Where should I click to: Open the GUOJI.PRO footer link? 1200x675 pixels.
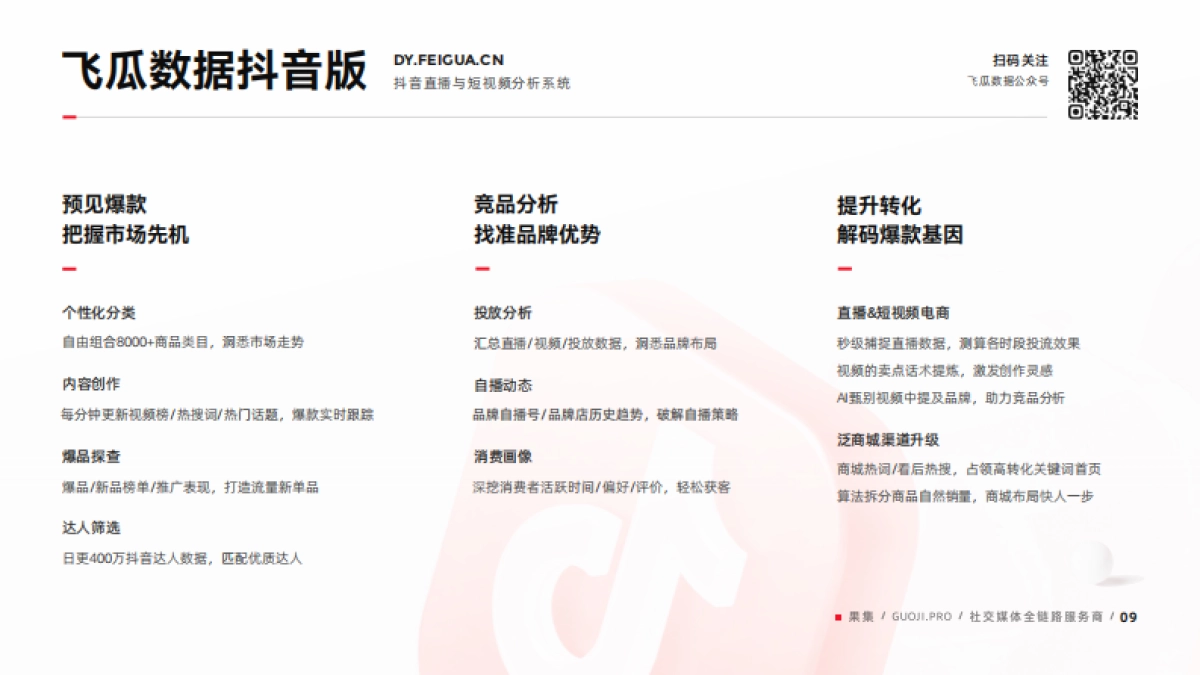click(921, 618)
